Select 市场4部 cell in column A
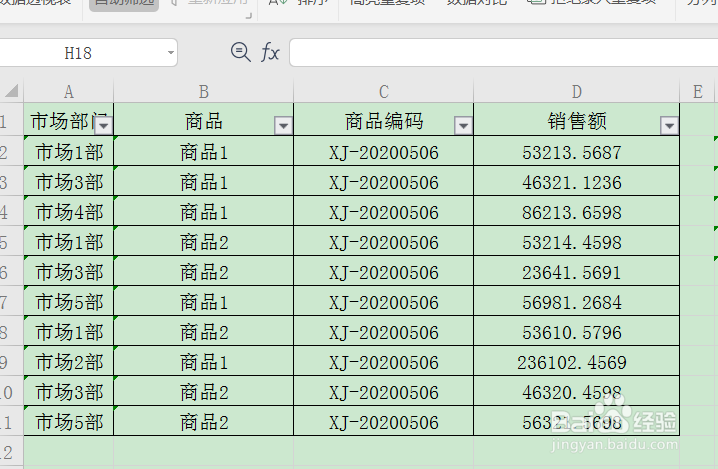The width and height of the screenshot is (718, 469). 68,211
